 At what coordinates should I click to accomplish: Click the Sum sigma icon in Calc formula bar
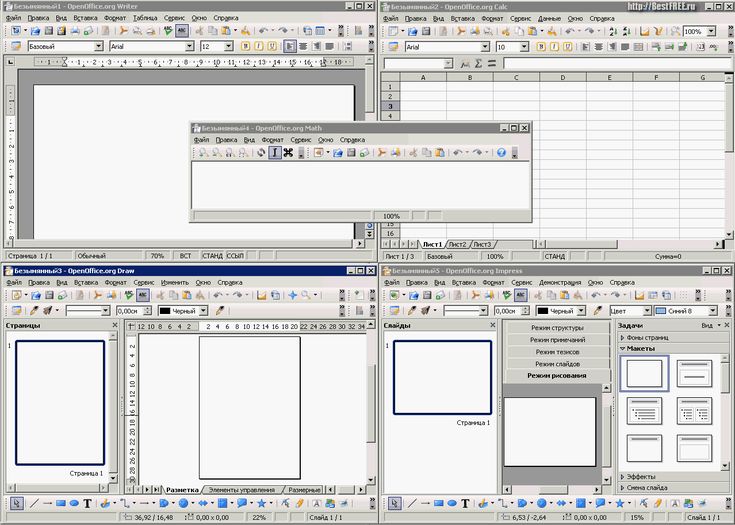tap(478, 63)
